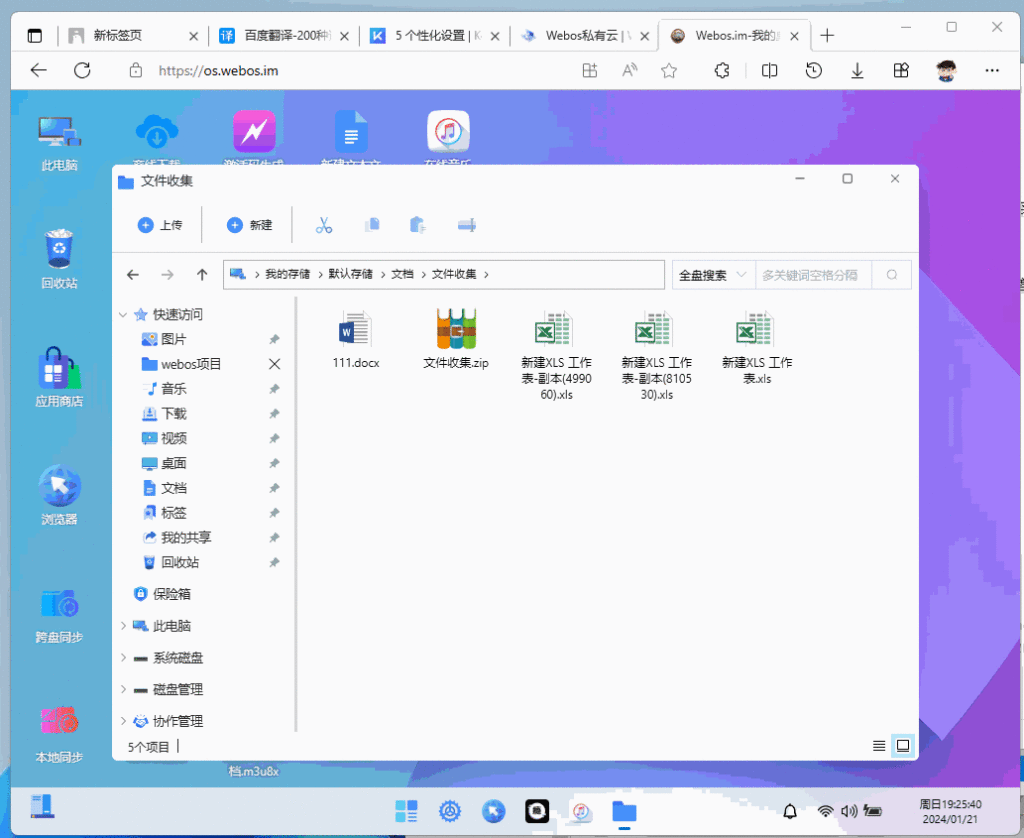Click the 上传 upload button
Image resolution: width=1024 pixels, height=838 pixels.
point(160,224)
